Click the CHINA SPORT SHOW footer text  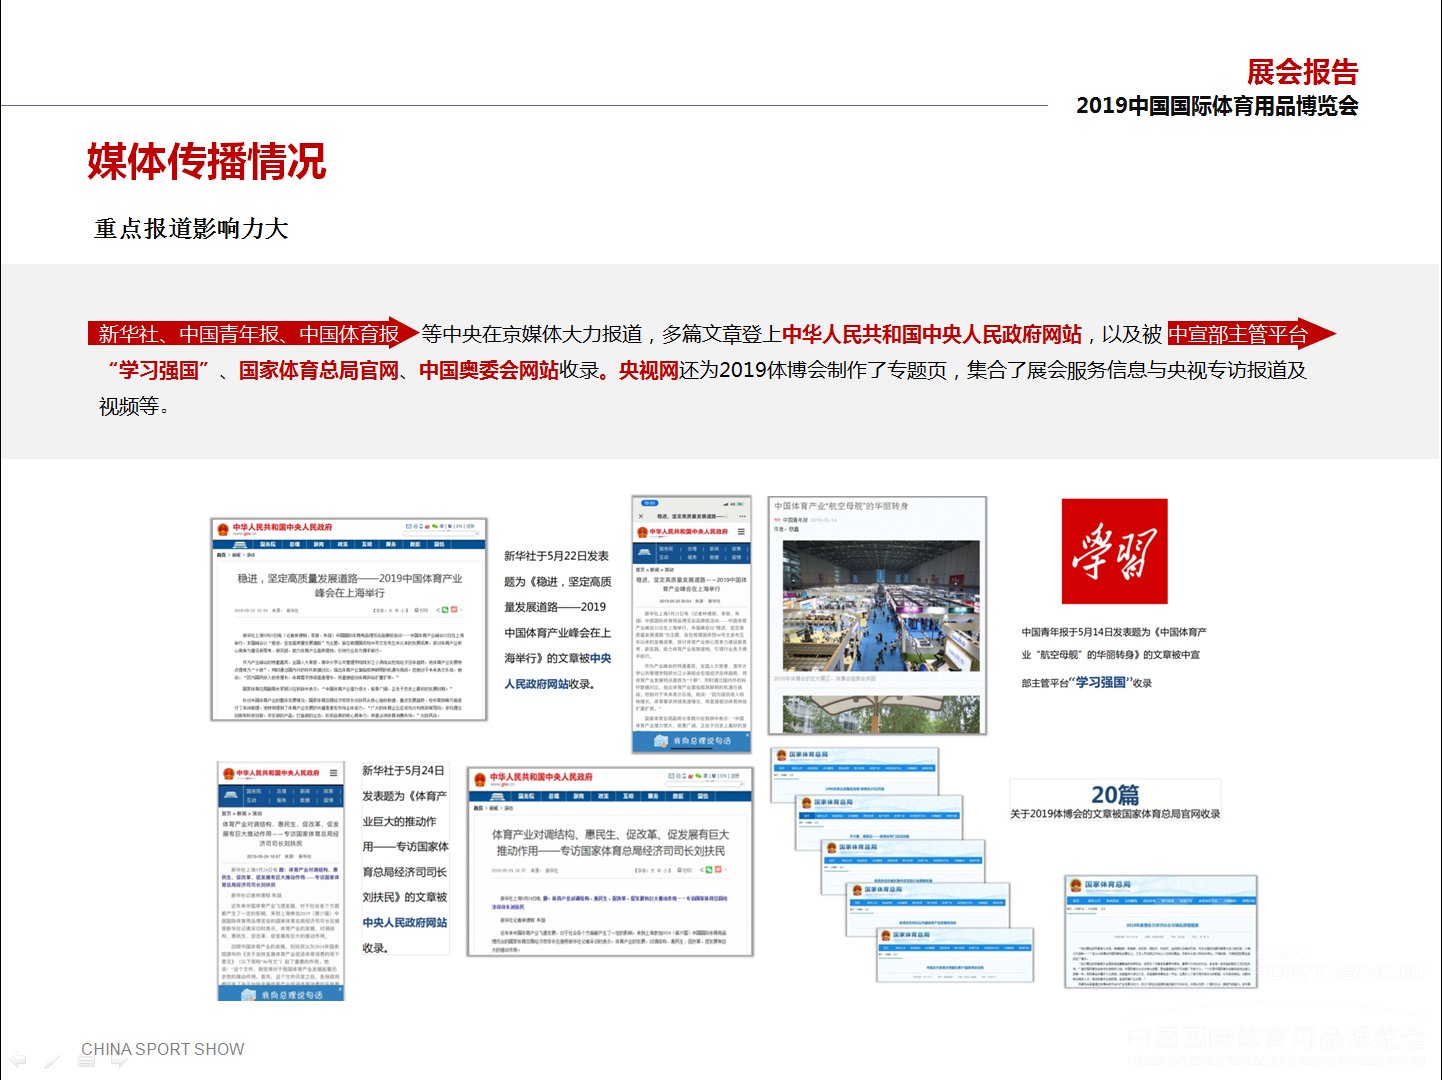[163, 1049]
